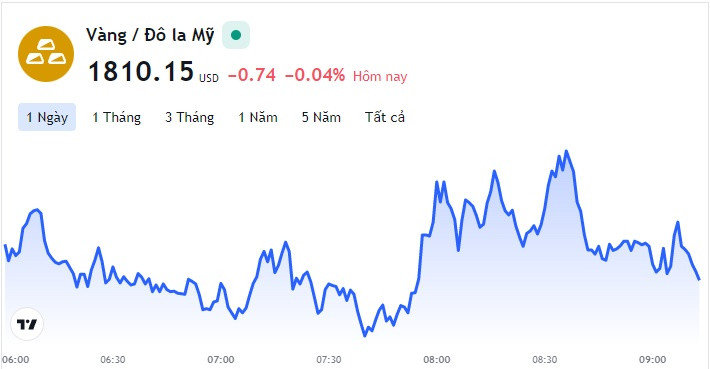Click the Hôm nay label
This screenshot has width=710, height=369.
pos(380,77)
